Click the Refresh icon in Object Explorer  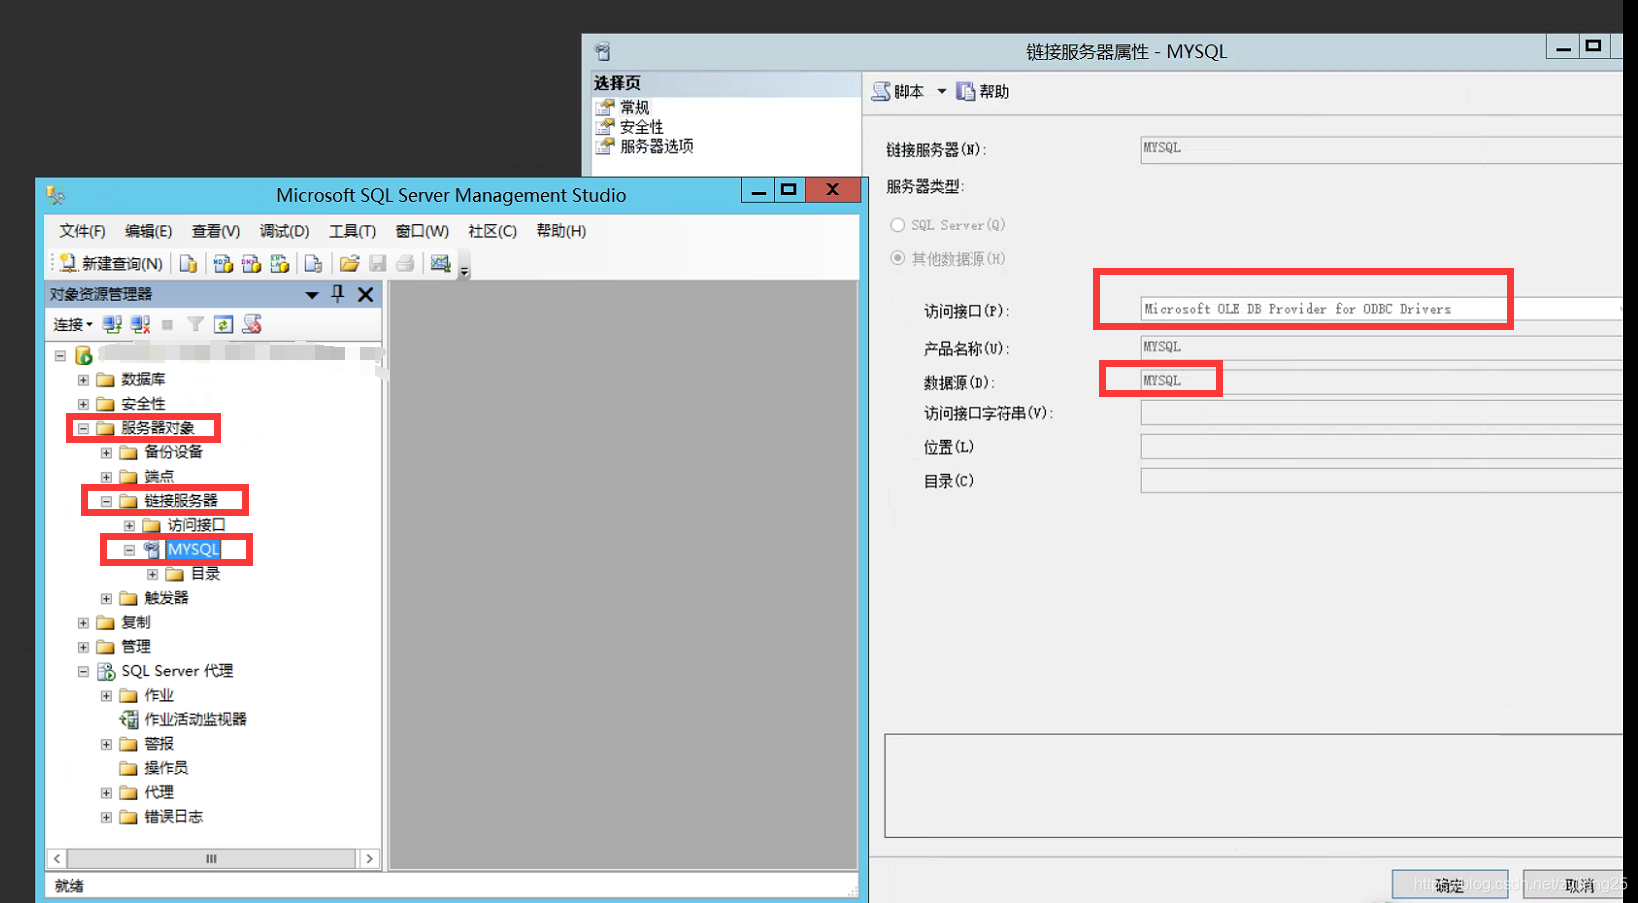(223, 324)
